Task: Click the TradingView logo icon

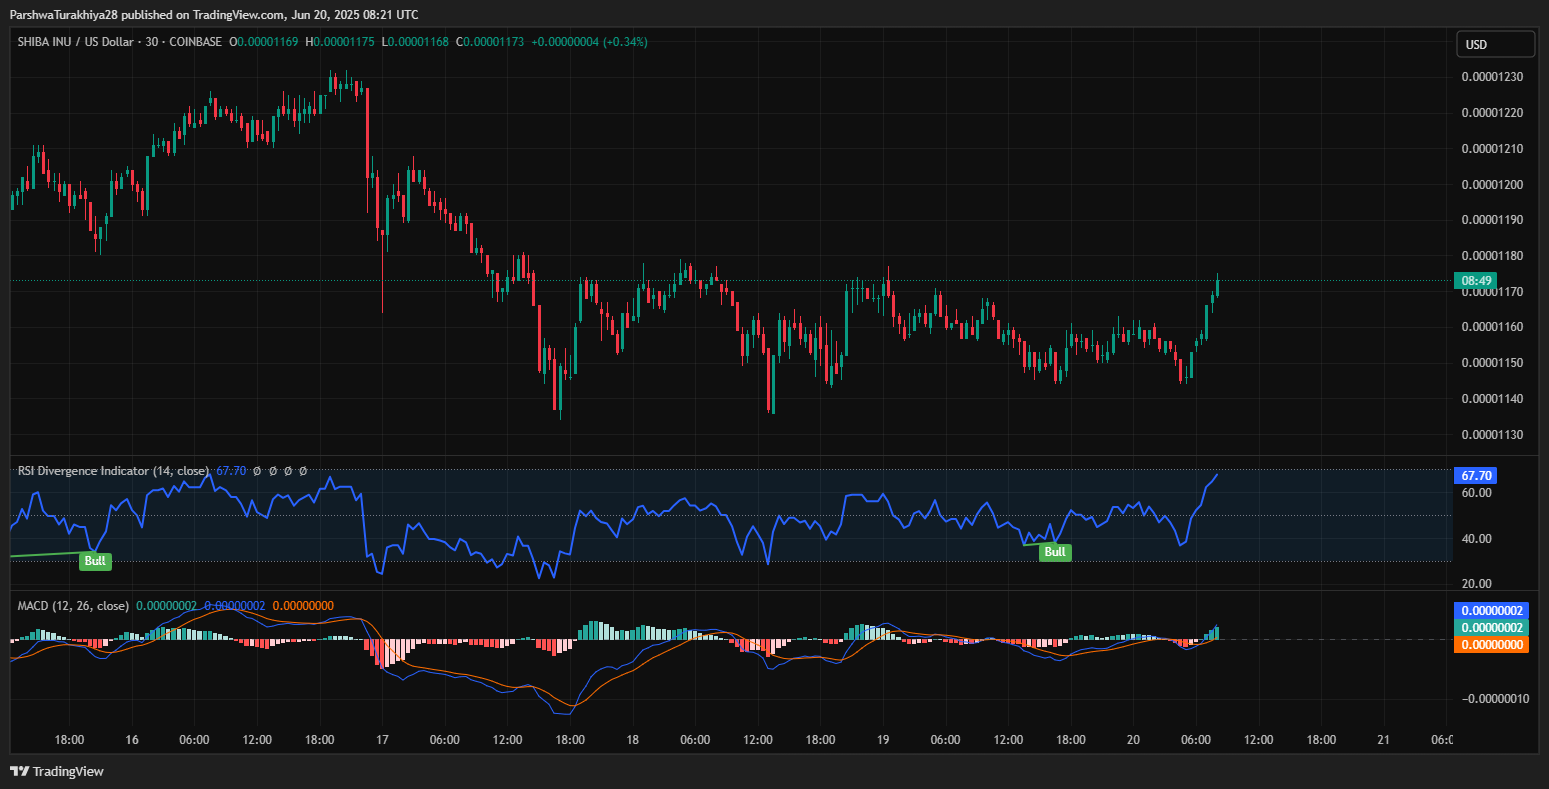Action: pos(19,771)
